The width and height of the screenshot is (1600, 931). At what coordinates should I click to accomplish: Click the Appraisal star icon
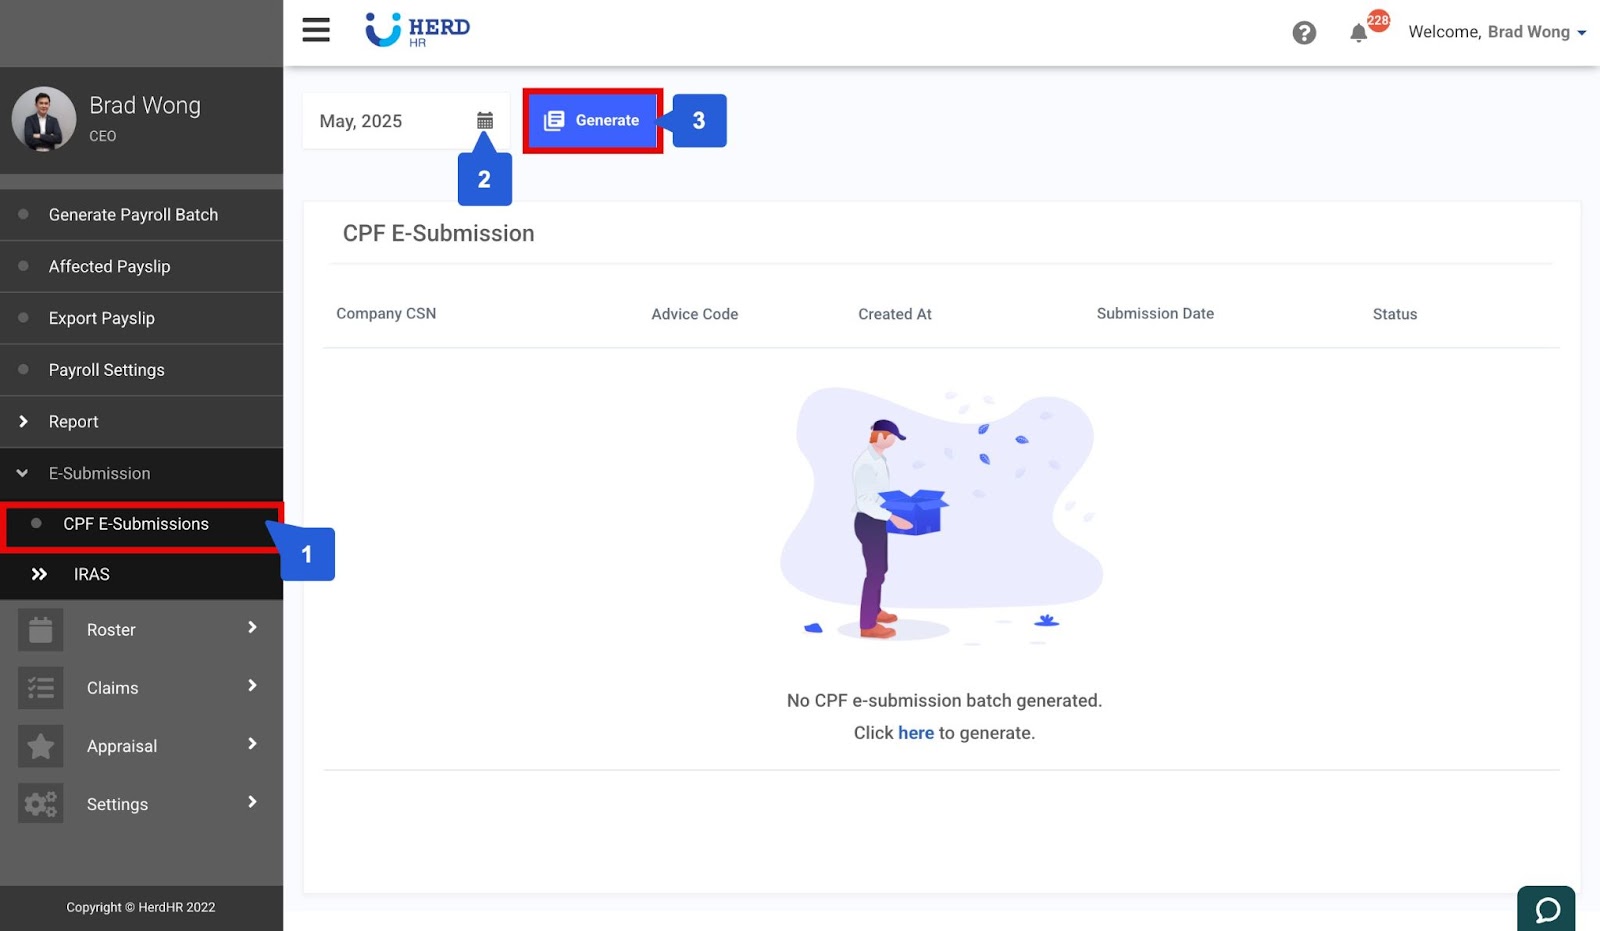coord(41,746)
